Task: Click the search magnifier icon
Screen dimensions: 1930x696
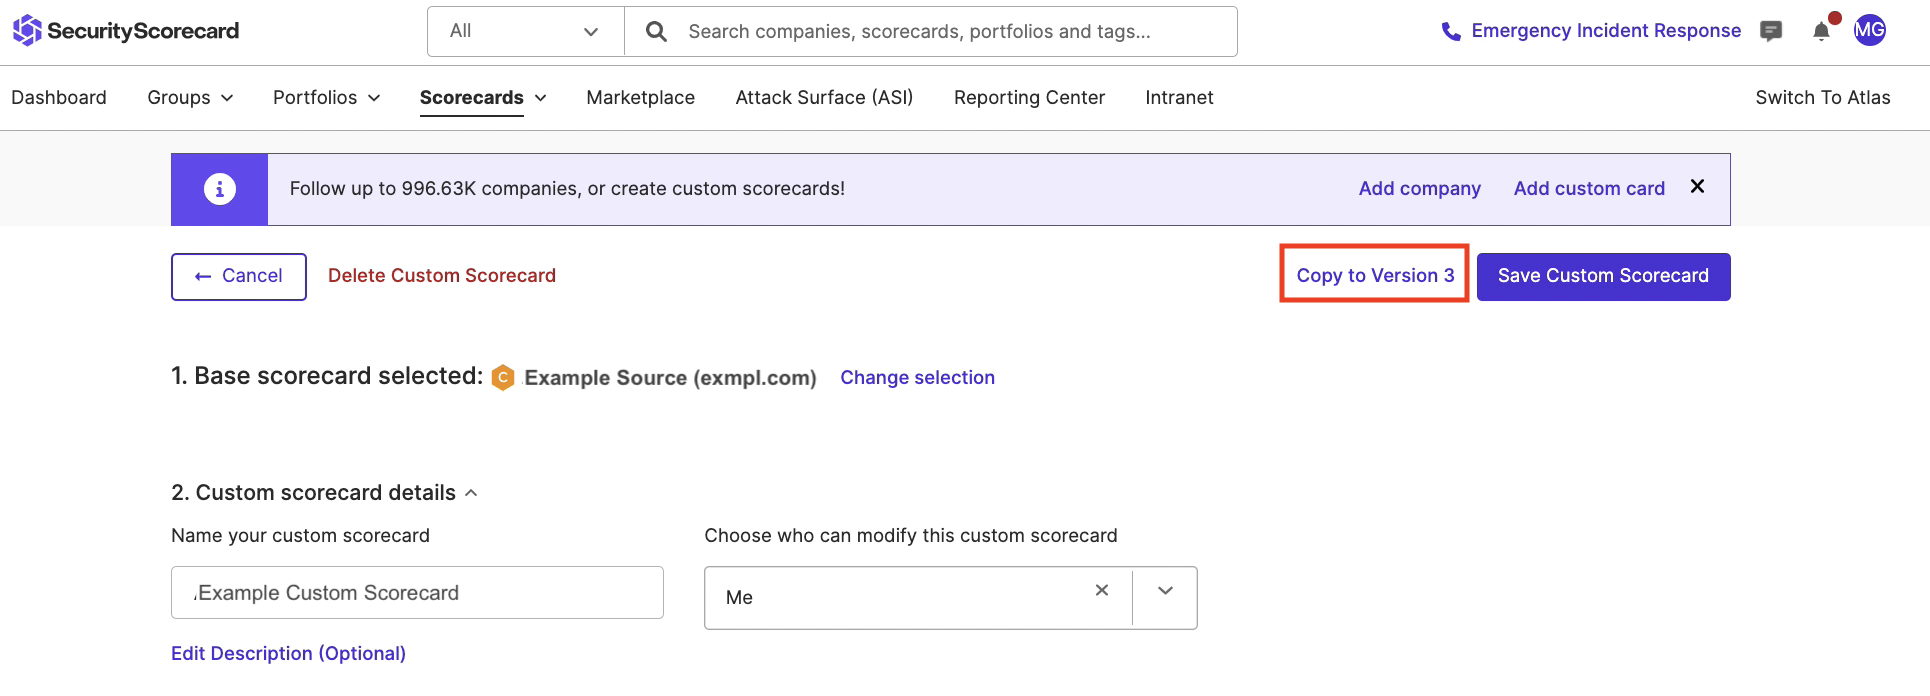Action: (x=656, y=32)
